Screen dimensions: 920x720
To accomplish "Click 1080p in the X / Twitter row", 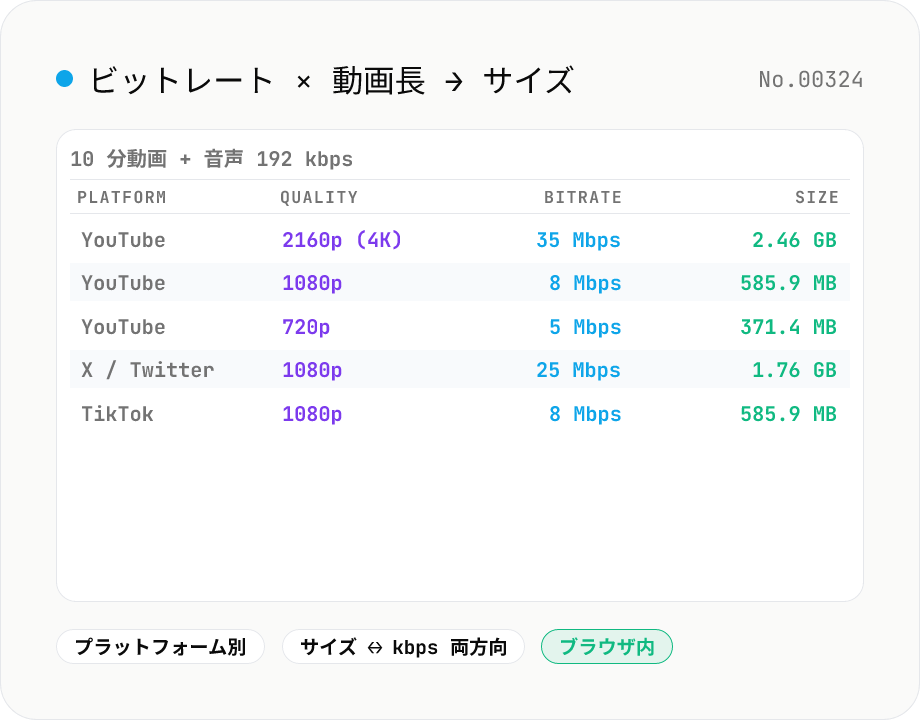I will 312,370.
